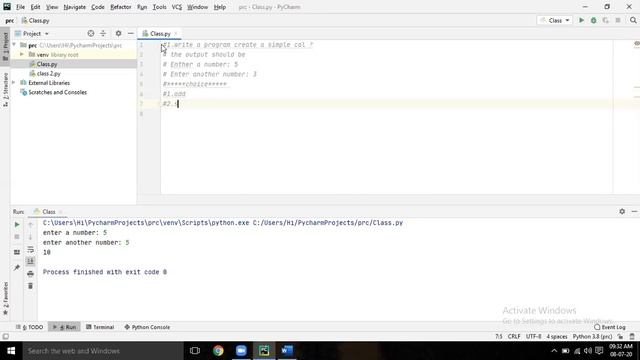Run with coverage icon in top toolbar

[606, 20]
